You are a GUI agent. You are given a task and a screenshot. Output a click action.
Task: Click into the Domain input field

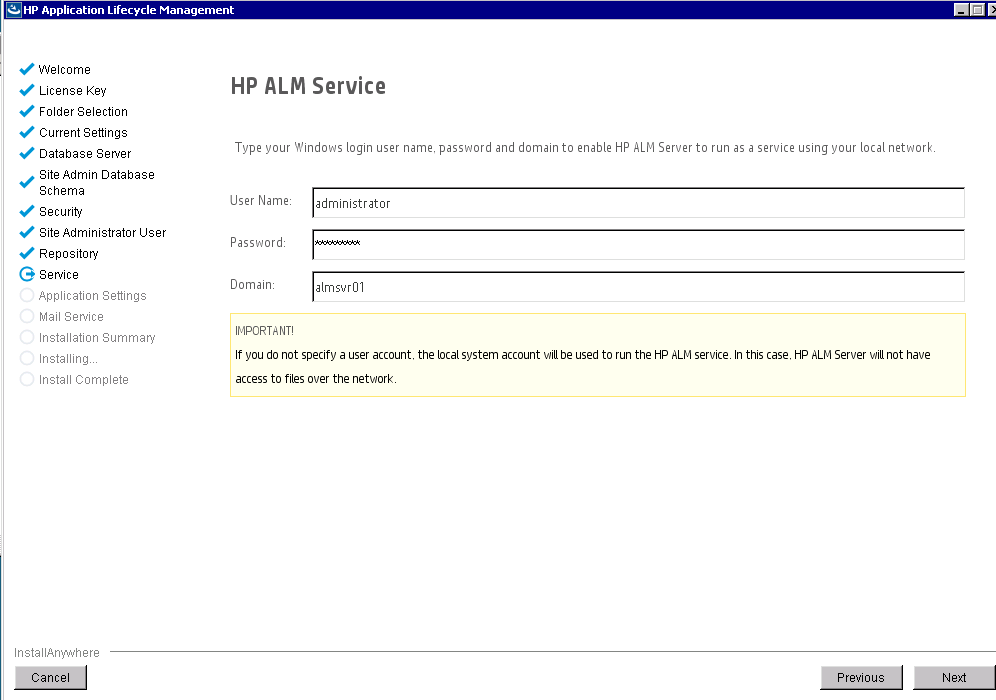pyautogui.click(x=638, y=286)
